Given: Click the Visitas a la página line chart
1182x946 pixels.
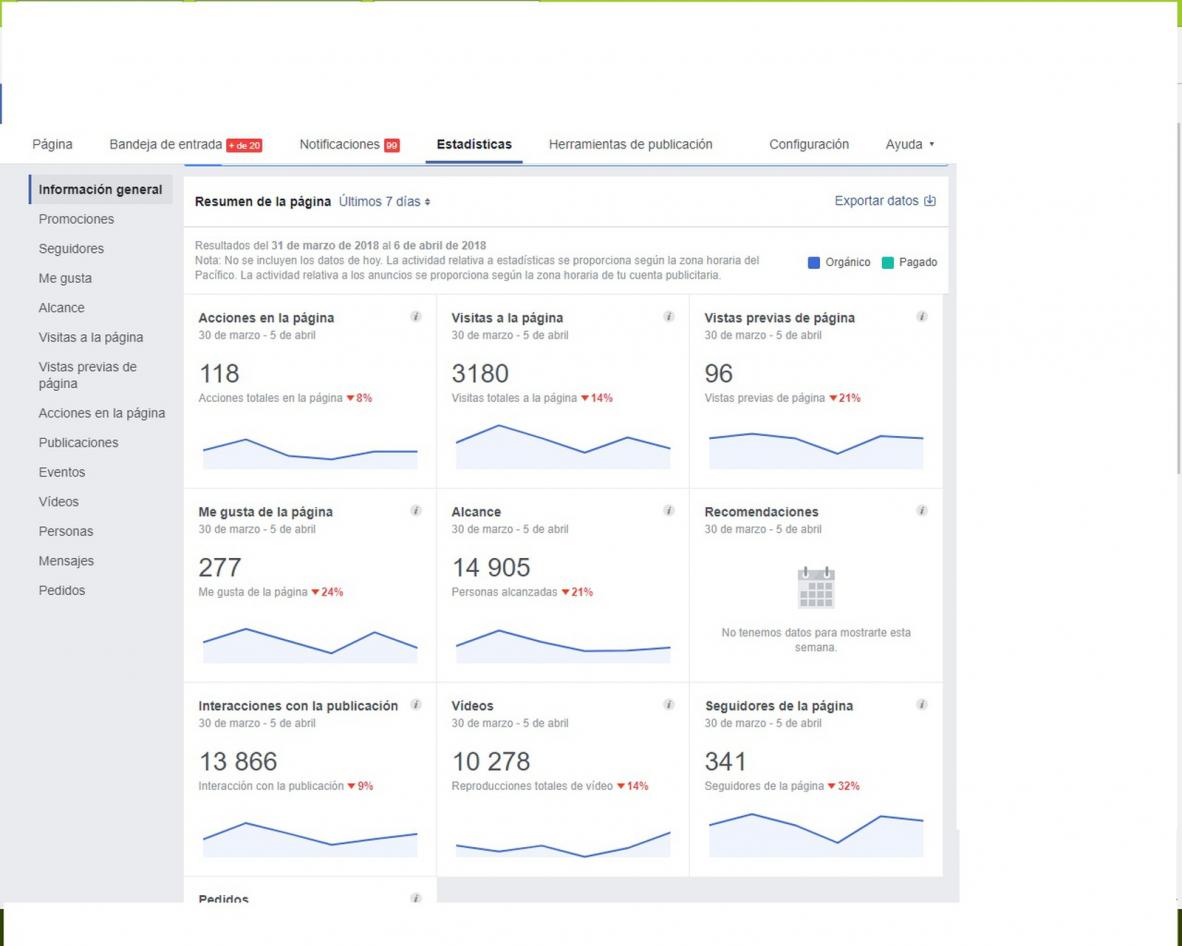Looking at the screenshot, I should [563, 447].
